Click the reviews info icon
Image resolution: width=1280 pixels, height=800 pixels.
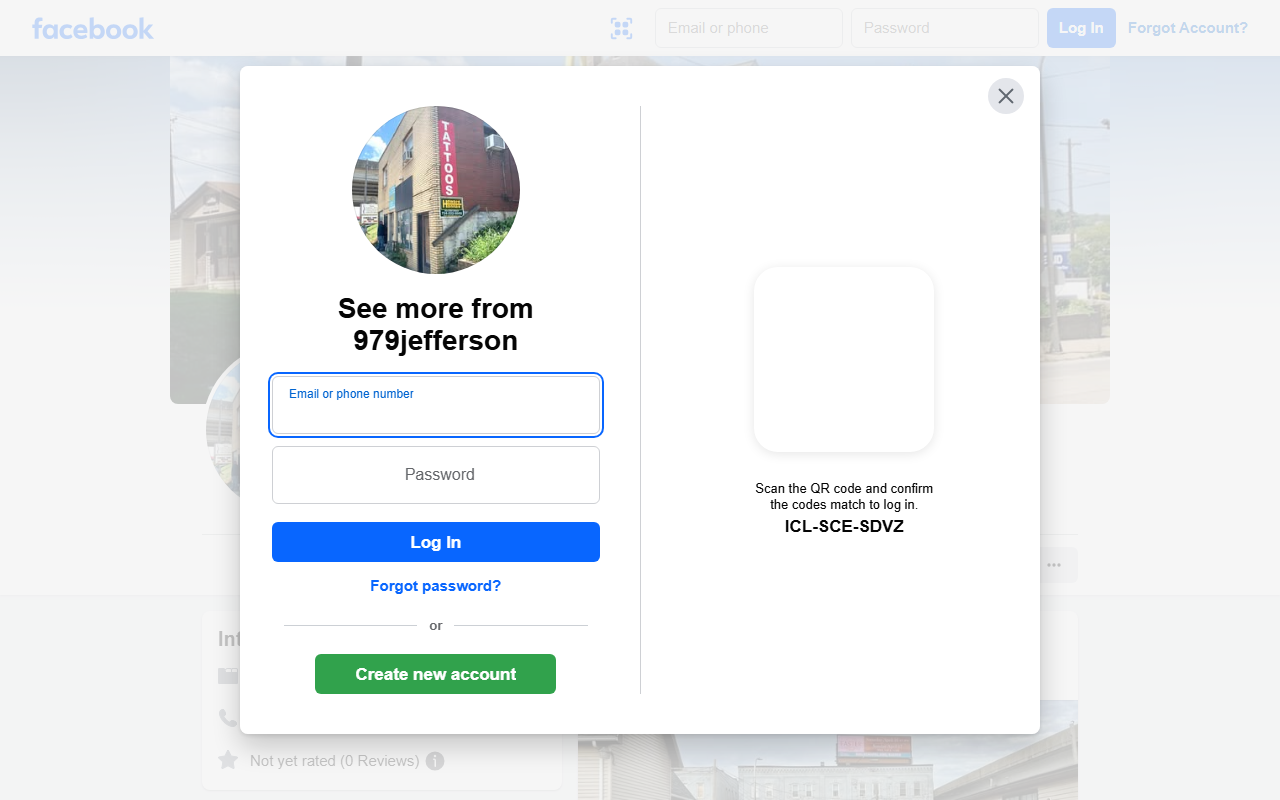[435, 761]
